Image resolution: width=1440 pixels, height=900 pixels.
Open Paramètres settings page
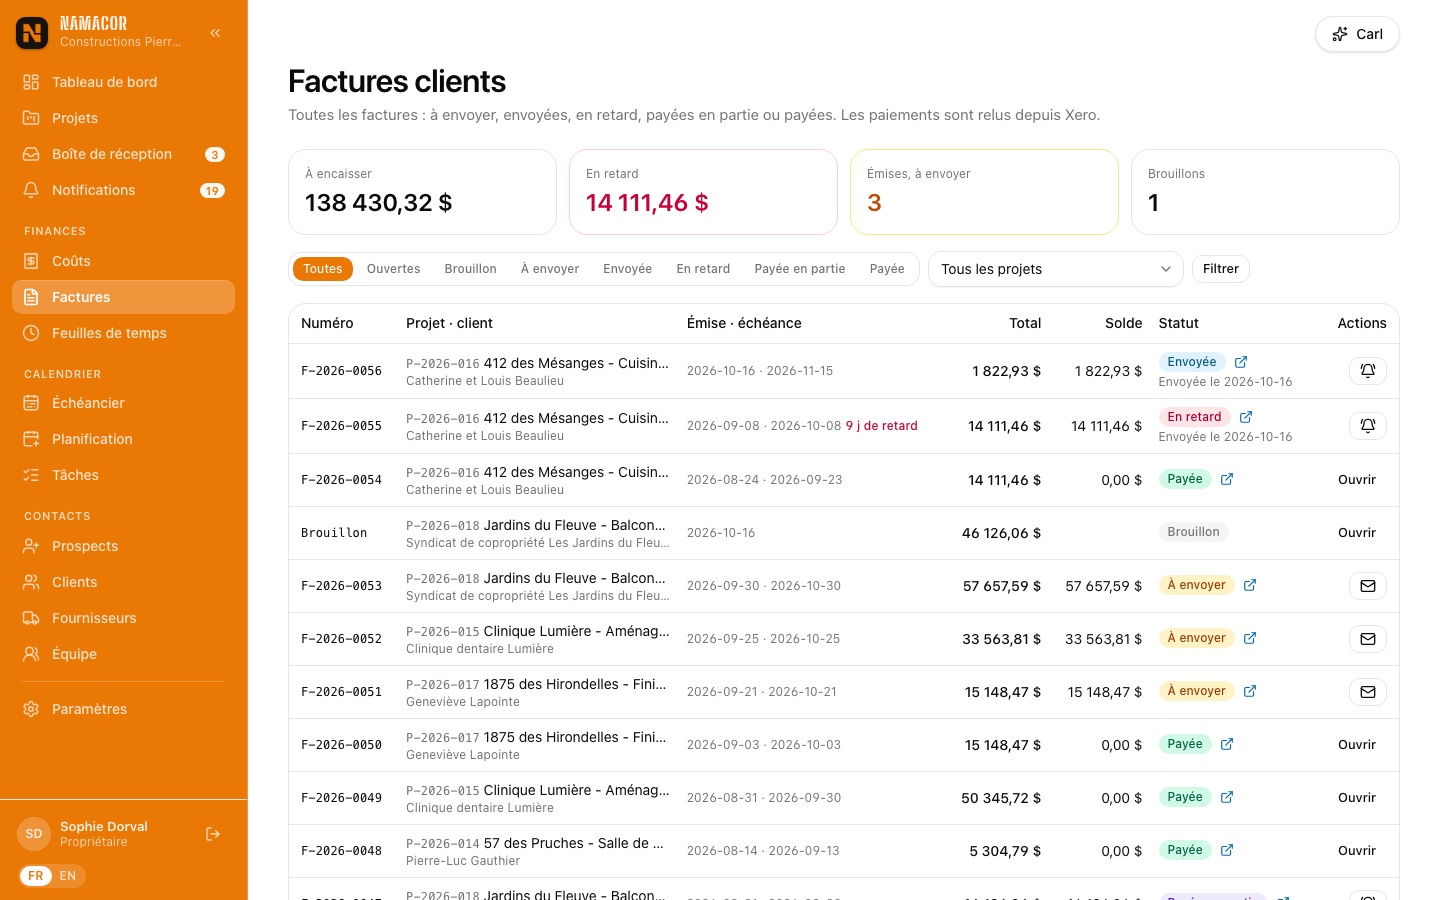tap(124, 709)
